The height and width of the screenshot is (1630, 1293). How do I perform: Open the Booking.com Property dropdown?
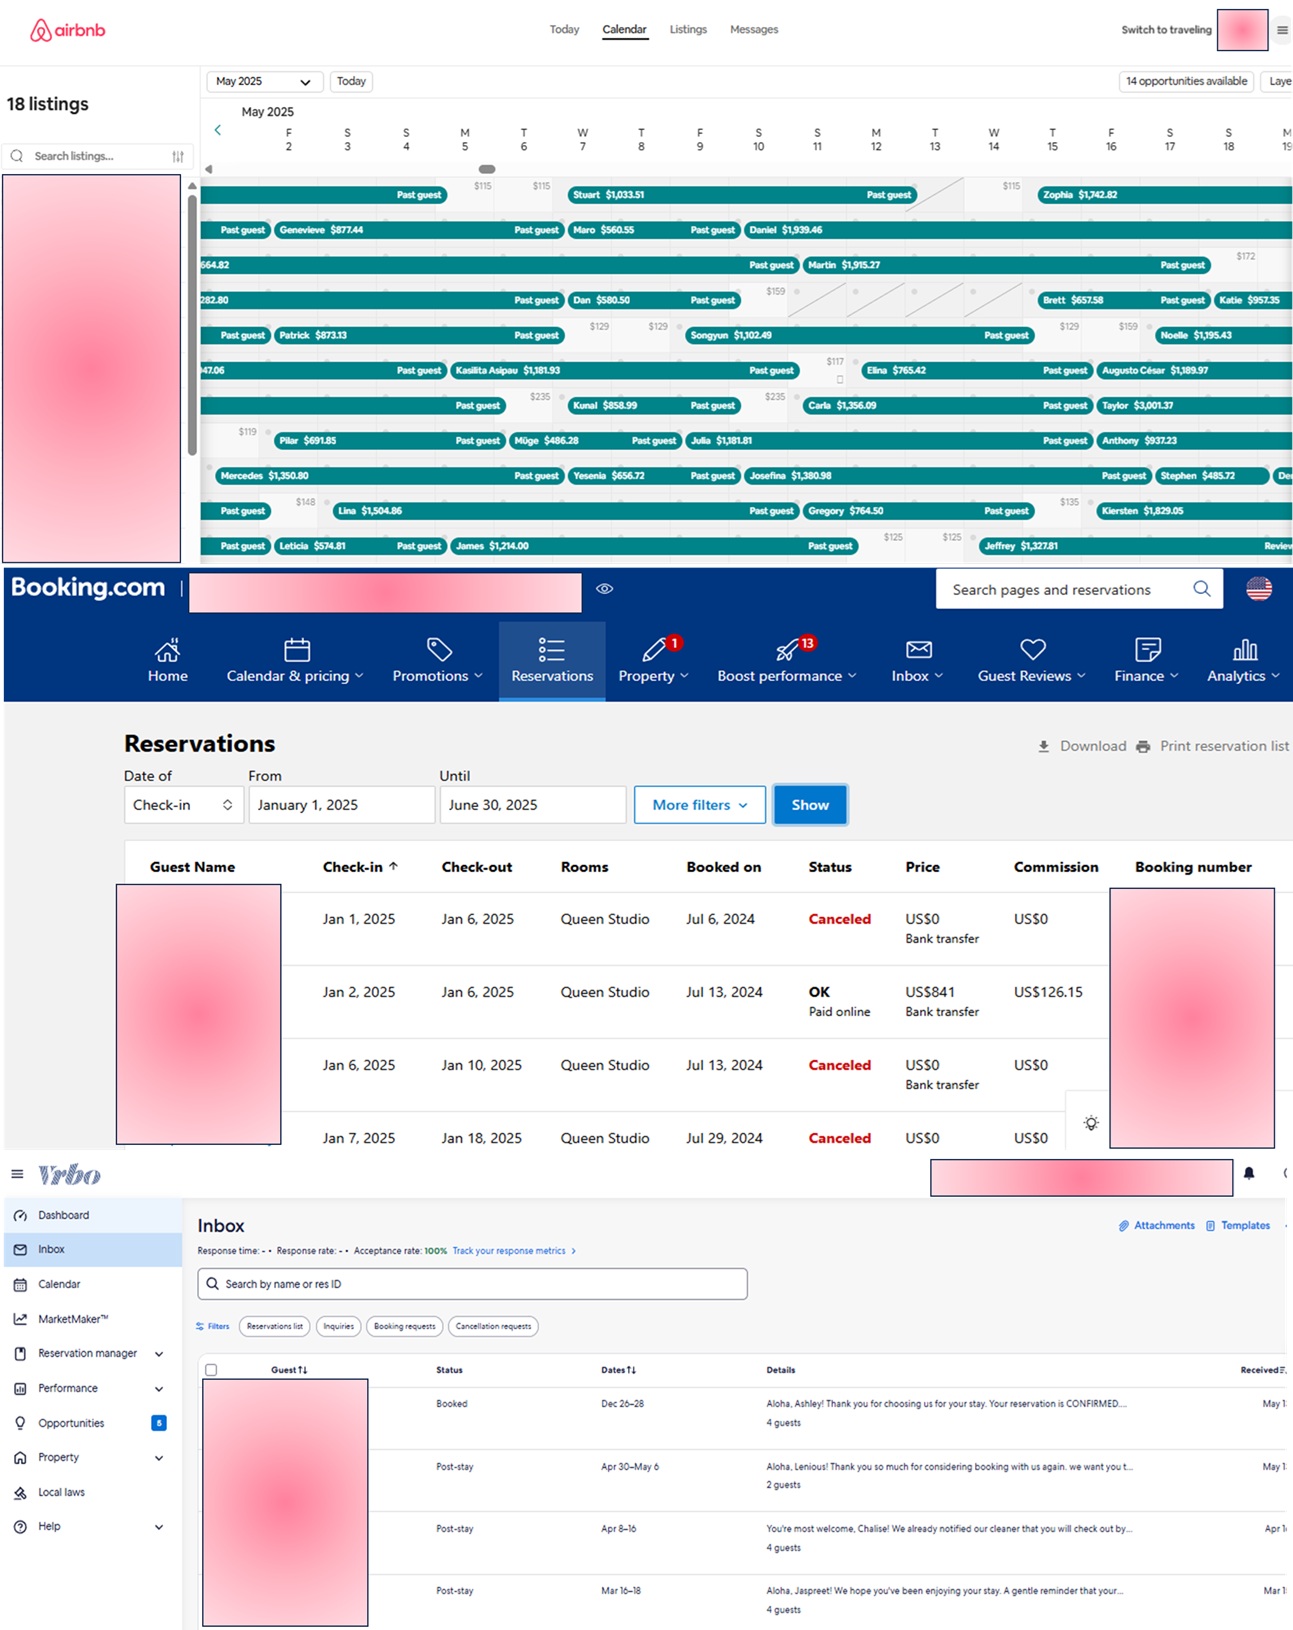point(654,661)
